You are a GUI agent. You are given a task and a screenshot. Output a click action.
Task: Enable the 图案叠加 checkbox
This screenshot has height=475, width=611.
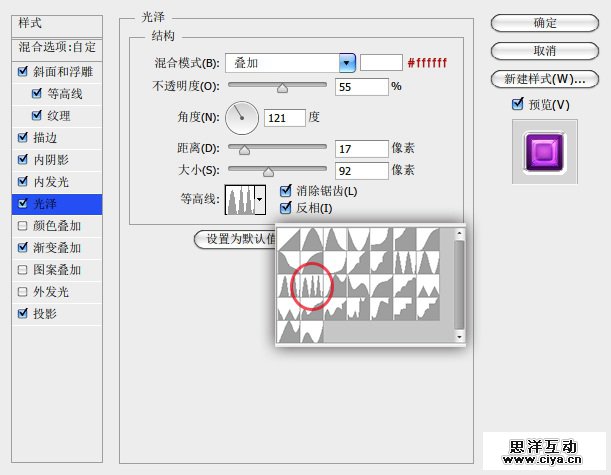coord(23,270)
